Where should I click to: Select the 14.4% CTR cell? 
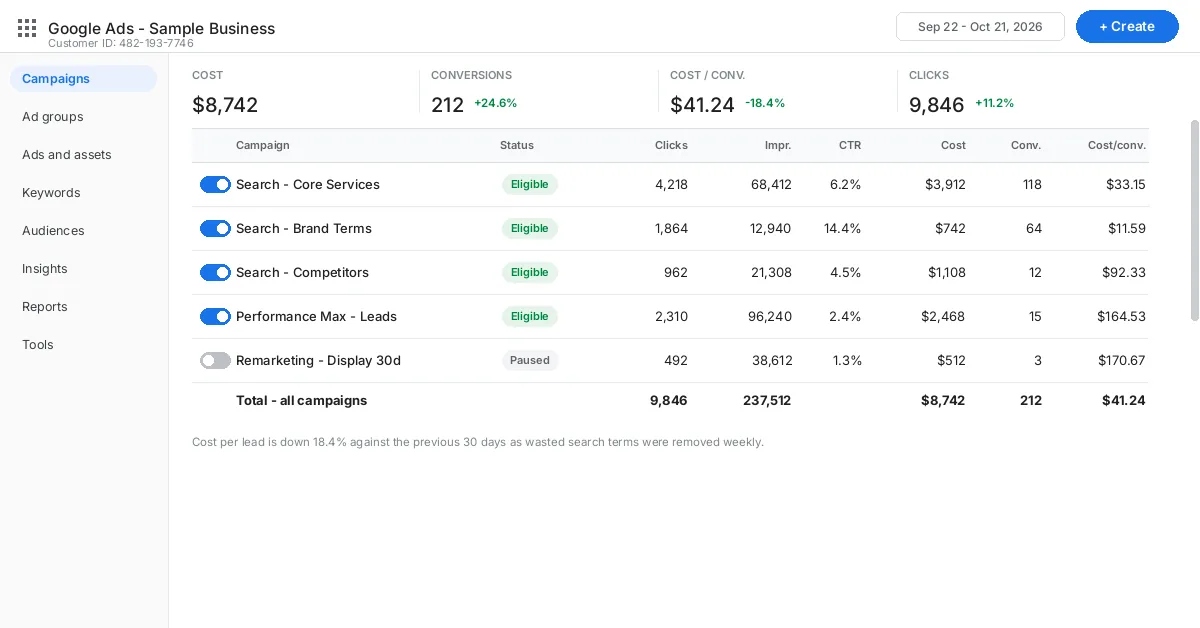tap(842, 228)
